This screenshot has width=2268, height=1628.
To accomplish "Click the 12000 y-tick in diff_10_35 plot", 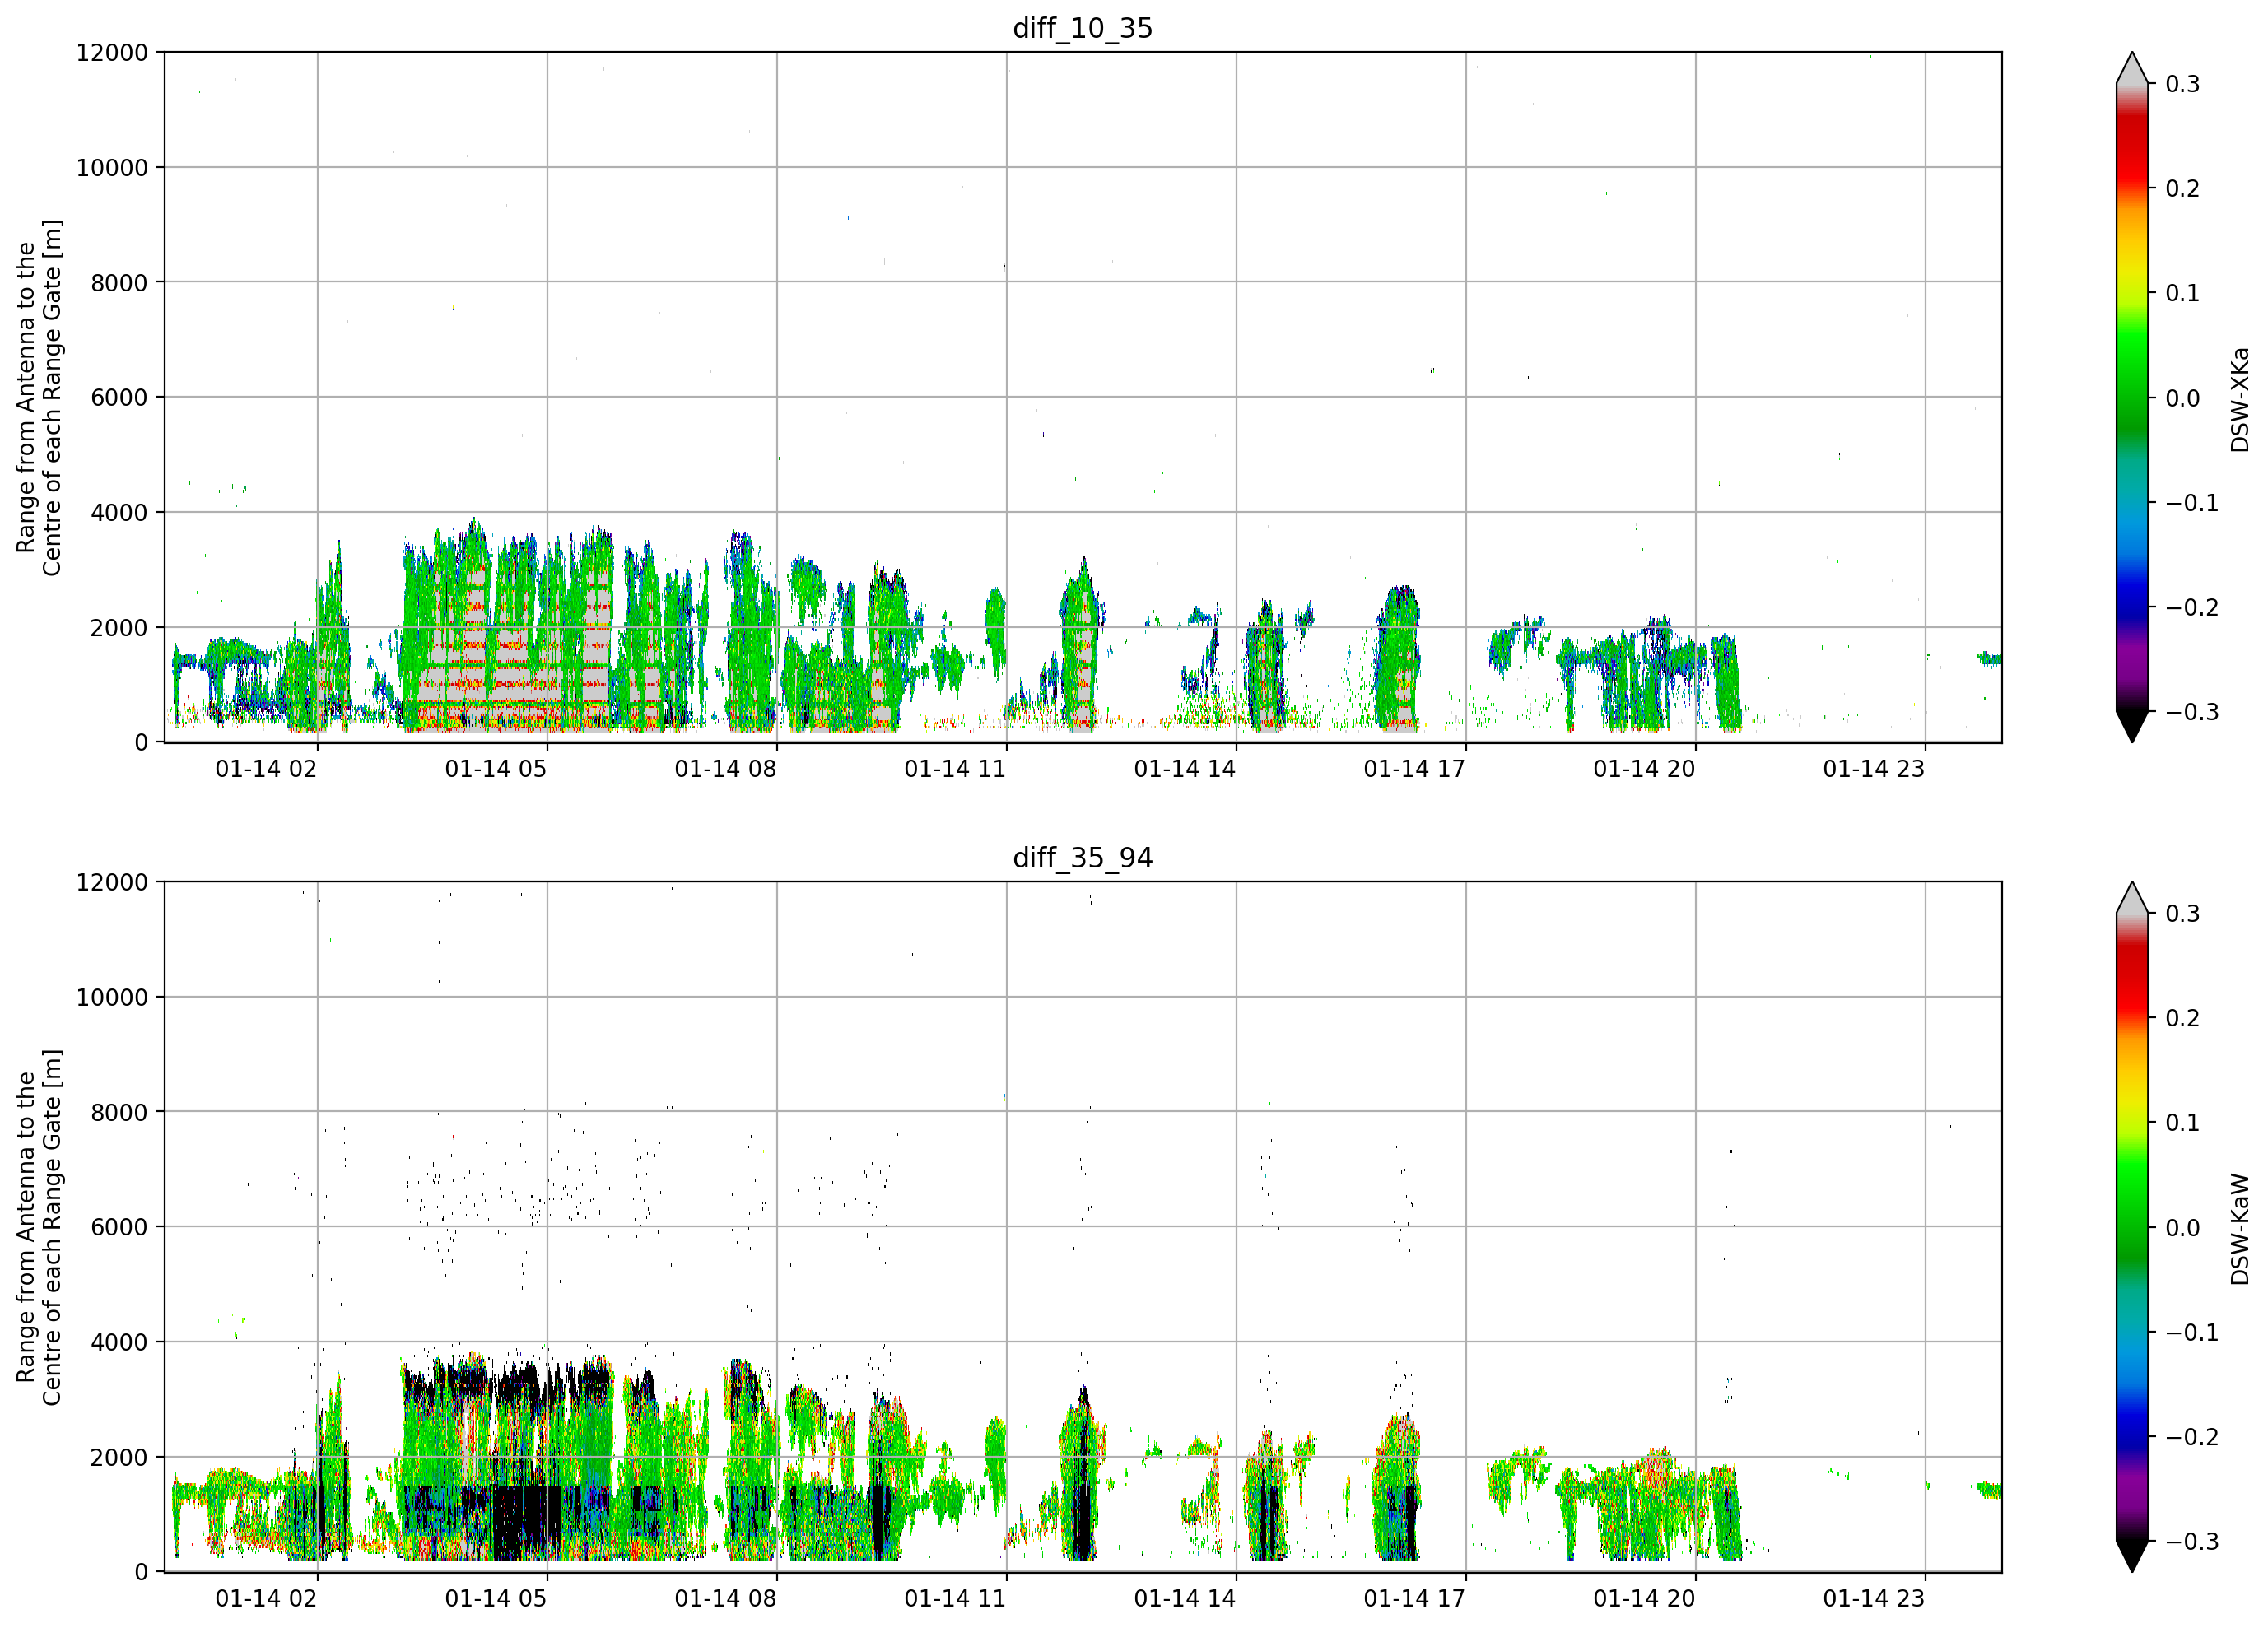I will pos(112,53).
